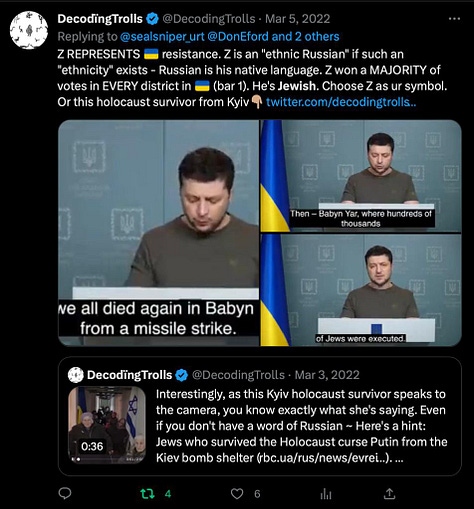Follow the twitter.com/decodingtrolls link
The height and width of the screenshot is (509, 474).
[x=341, y=102]
